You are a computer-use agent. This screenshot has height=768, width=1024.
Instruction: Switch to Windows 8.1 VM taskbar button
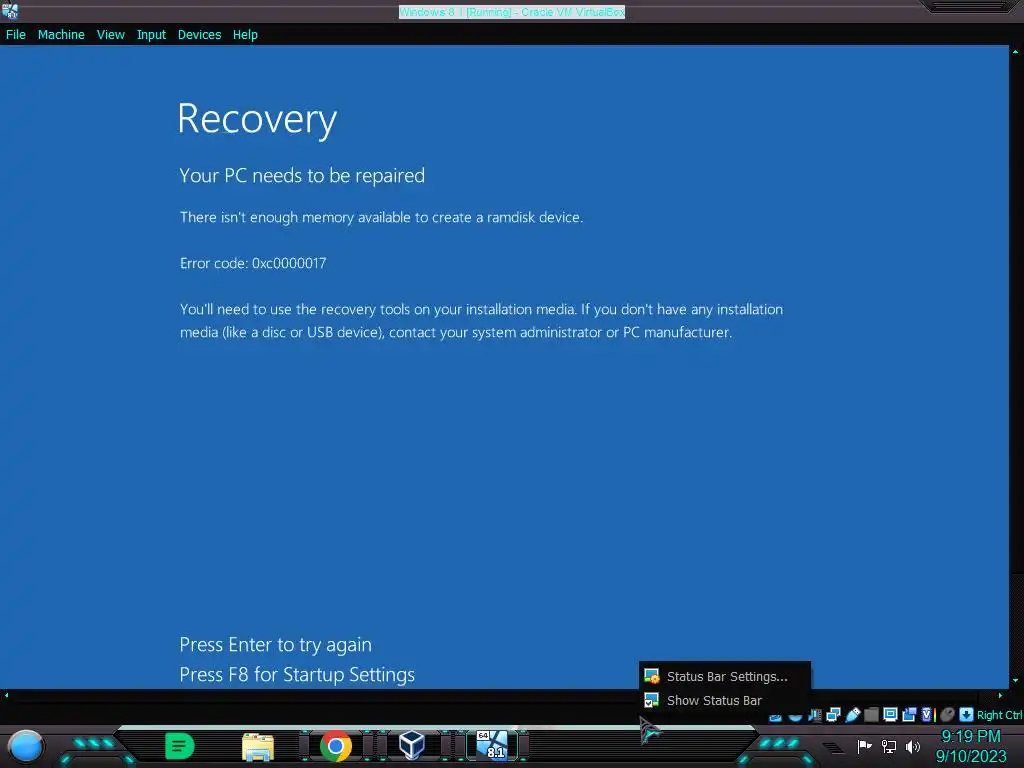[x=492, y=745]
